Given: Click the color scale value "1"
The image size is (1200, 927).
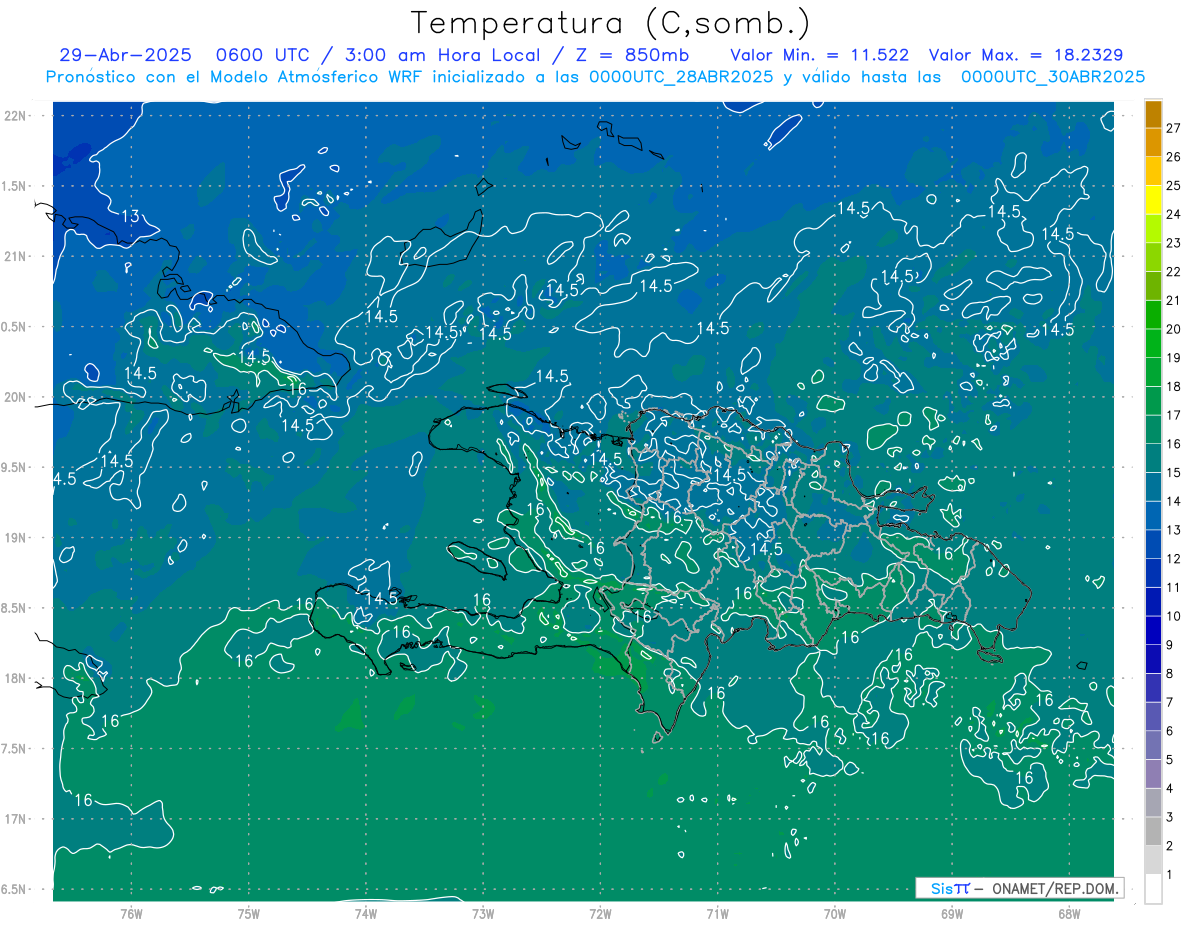Looking at the screenshot, I should 1170,874.
